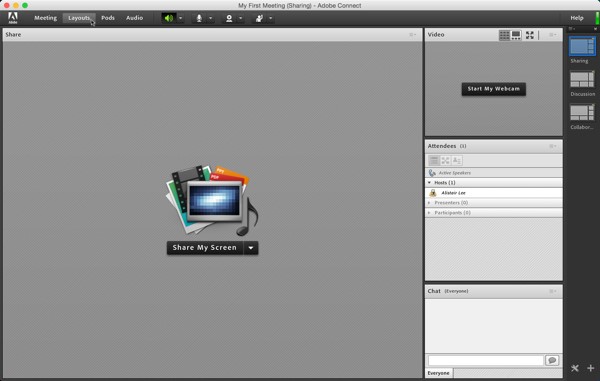Open the Share My Screen dropdown arrow
The width and height of the screenshot is (600, 381).
pos(251,248)
